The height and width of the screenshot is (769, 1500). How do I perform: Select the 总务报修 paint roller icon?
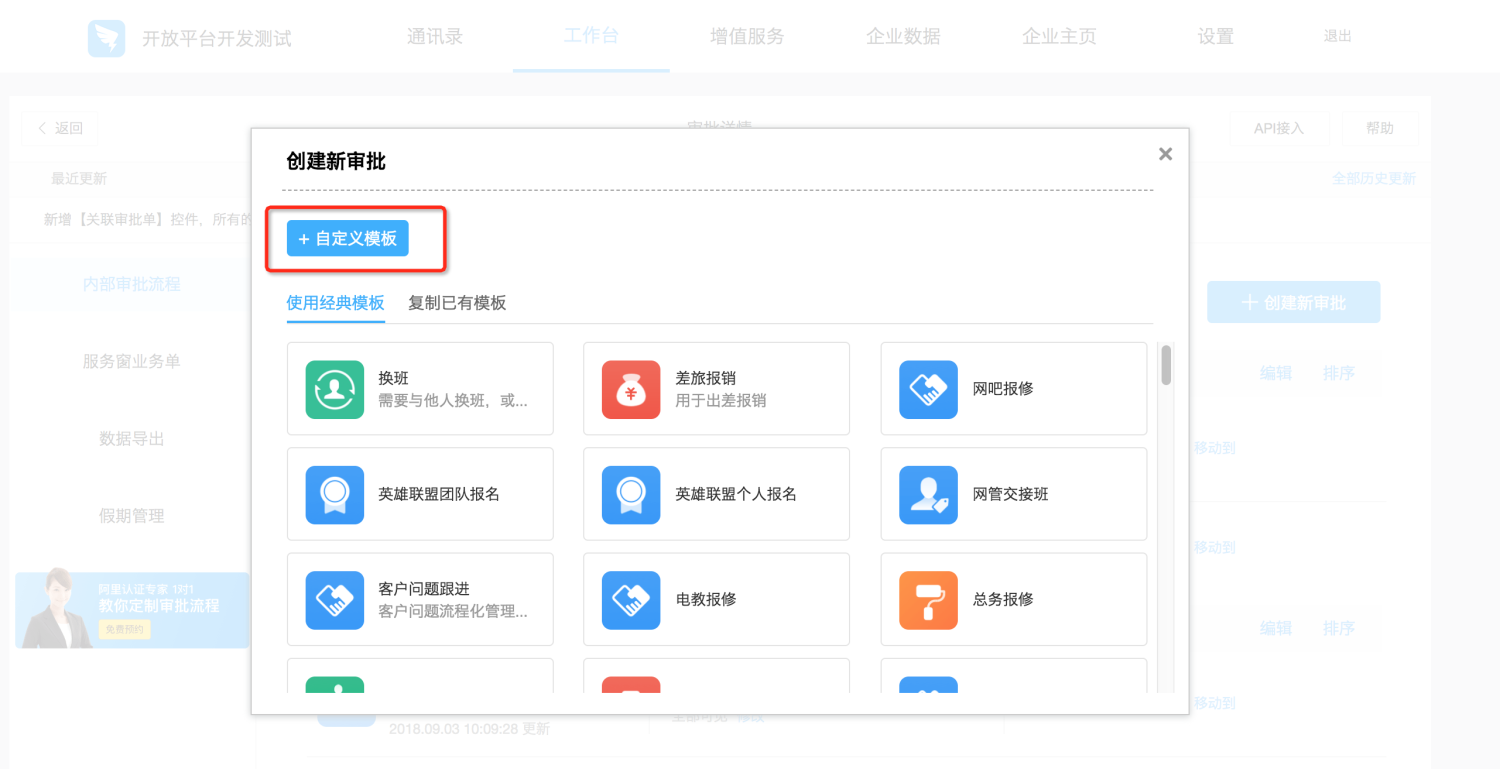[928, 600]
